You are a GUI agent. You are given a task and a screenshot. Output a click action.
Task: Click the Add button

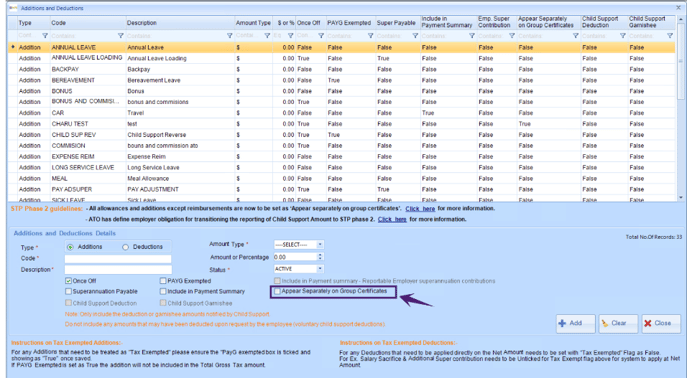pos(576,323)
